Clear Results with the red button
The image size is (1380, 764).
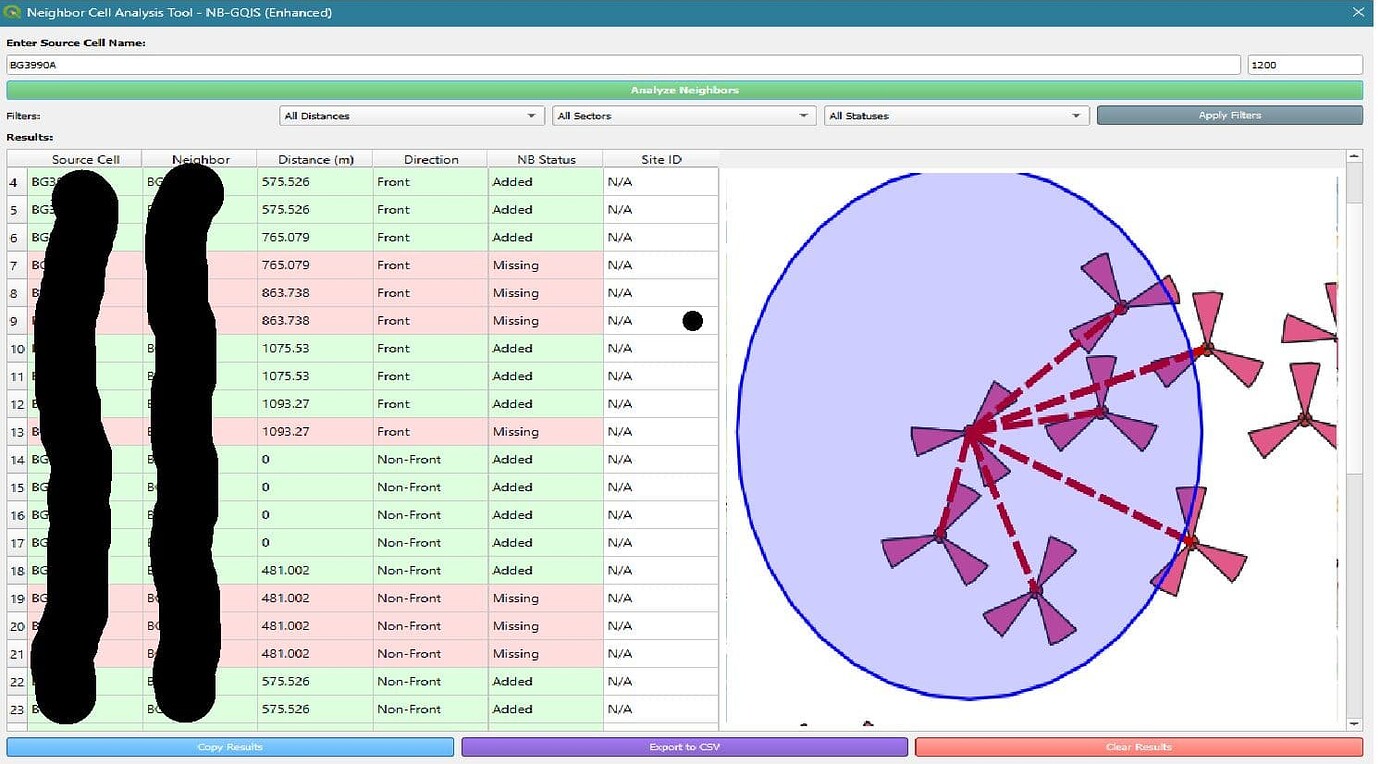1139,747
